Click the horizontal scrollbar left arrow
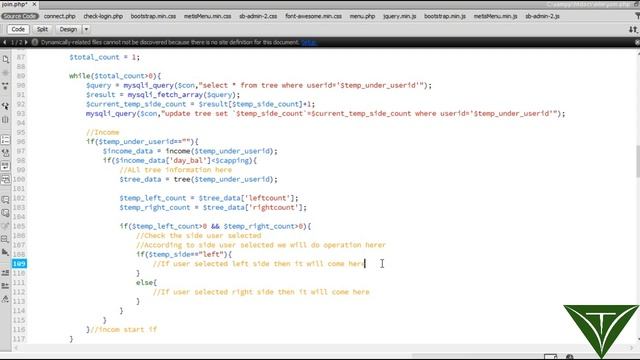The image size is (640, 360). [x=16, y=348]
